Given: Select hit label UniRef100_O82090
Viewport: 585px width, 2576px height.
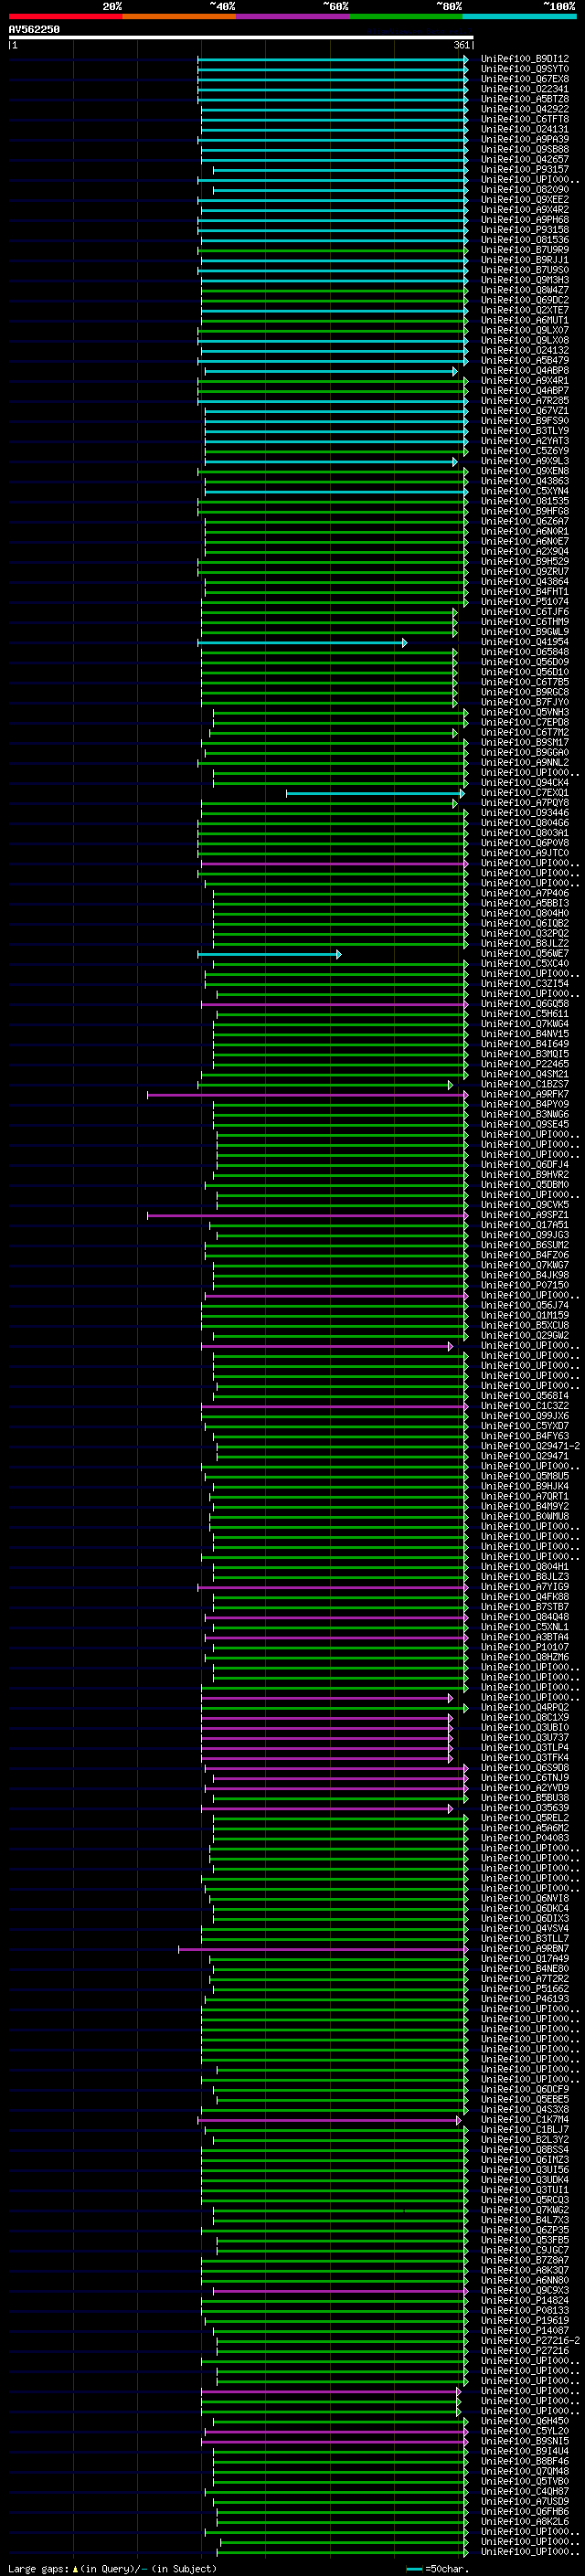Looking at the screenshot, I should (x=525, y=190).
